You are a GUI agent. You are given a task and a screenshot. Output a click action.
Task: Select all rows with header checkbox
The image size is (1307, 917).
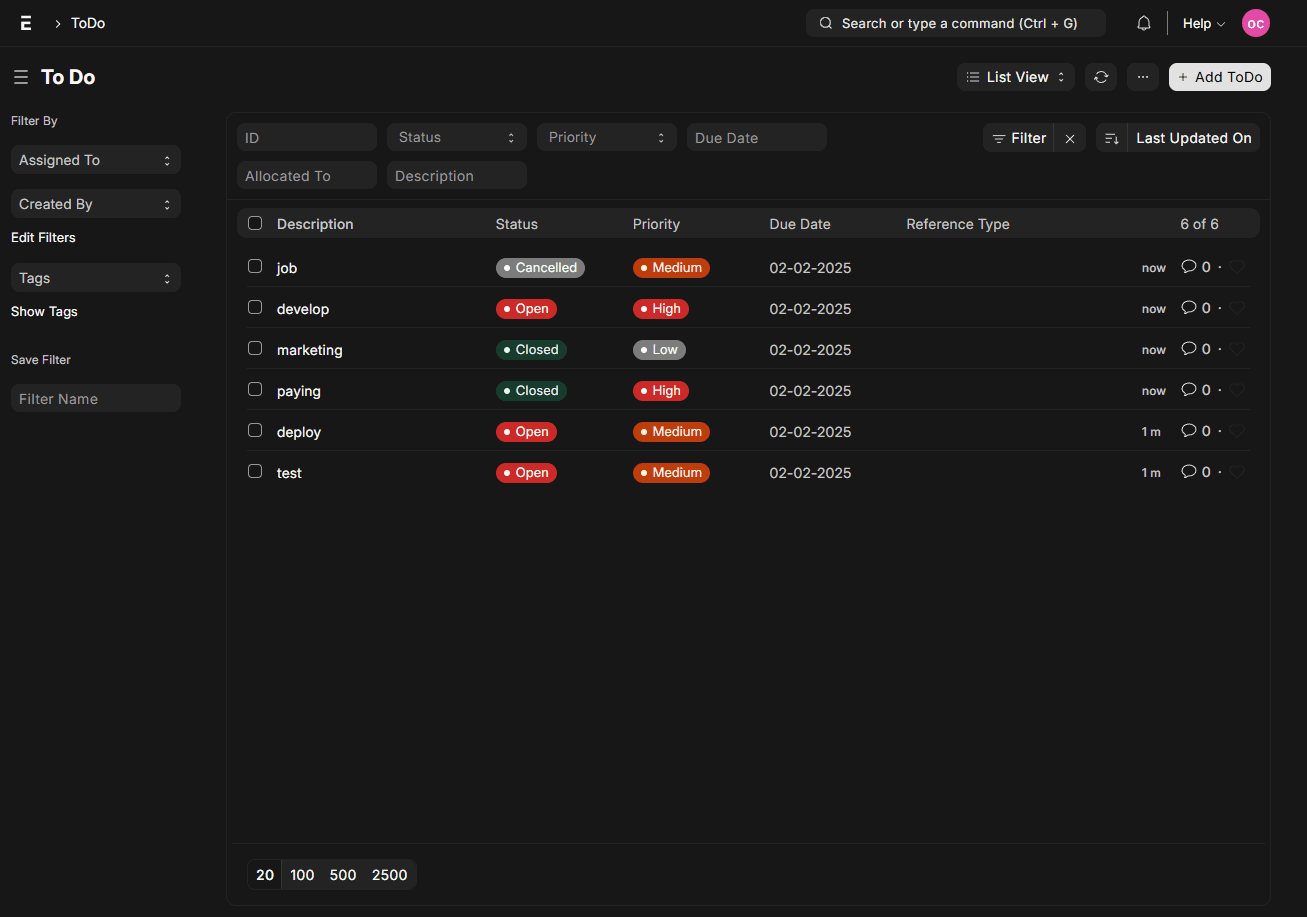click(255, 223)
